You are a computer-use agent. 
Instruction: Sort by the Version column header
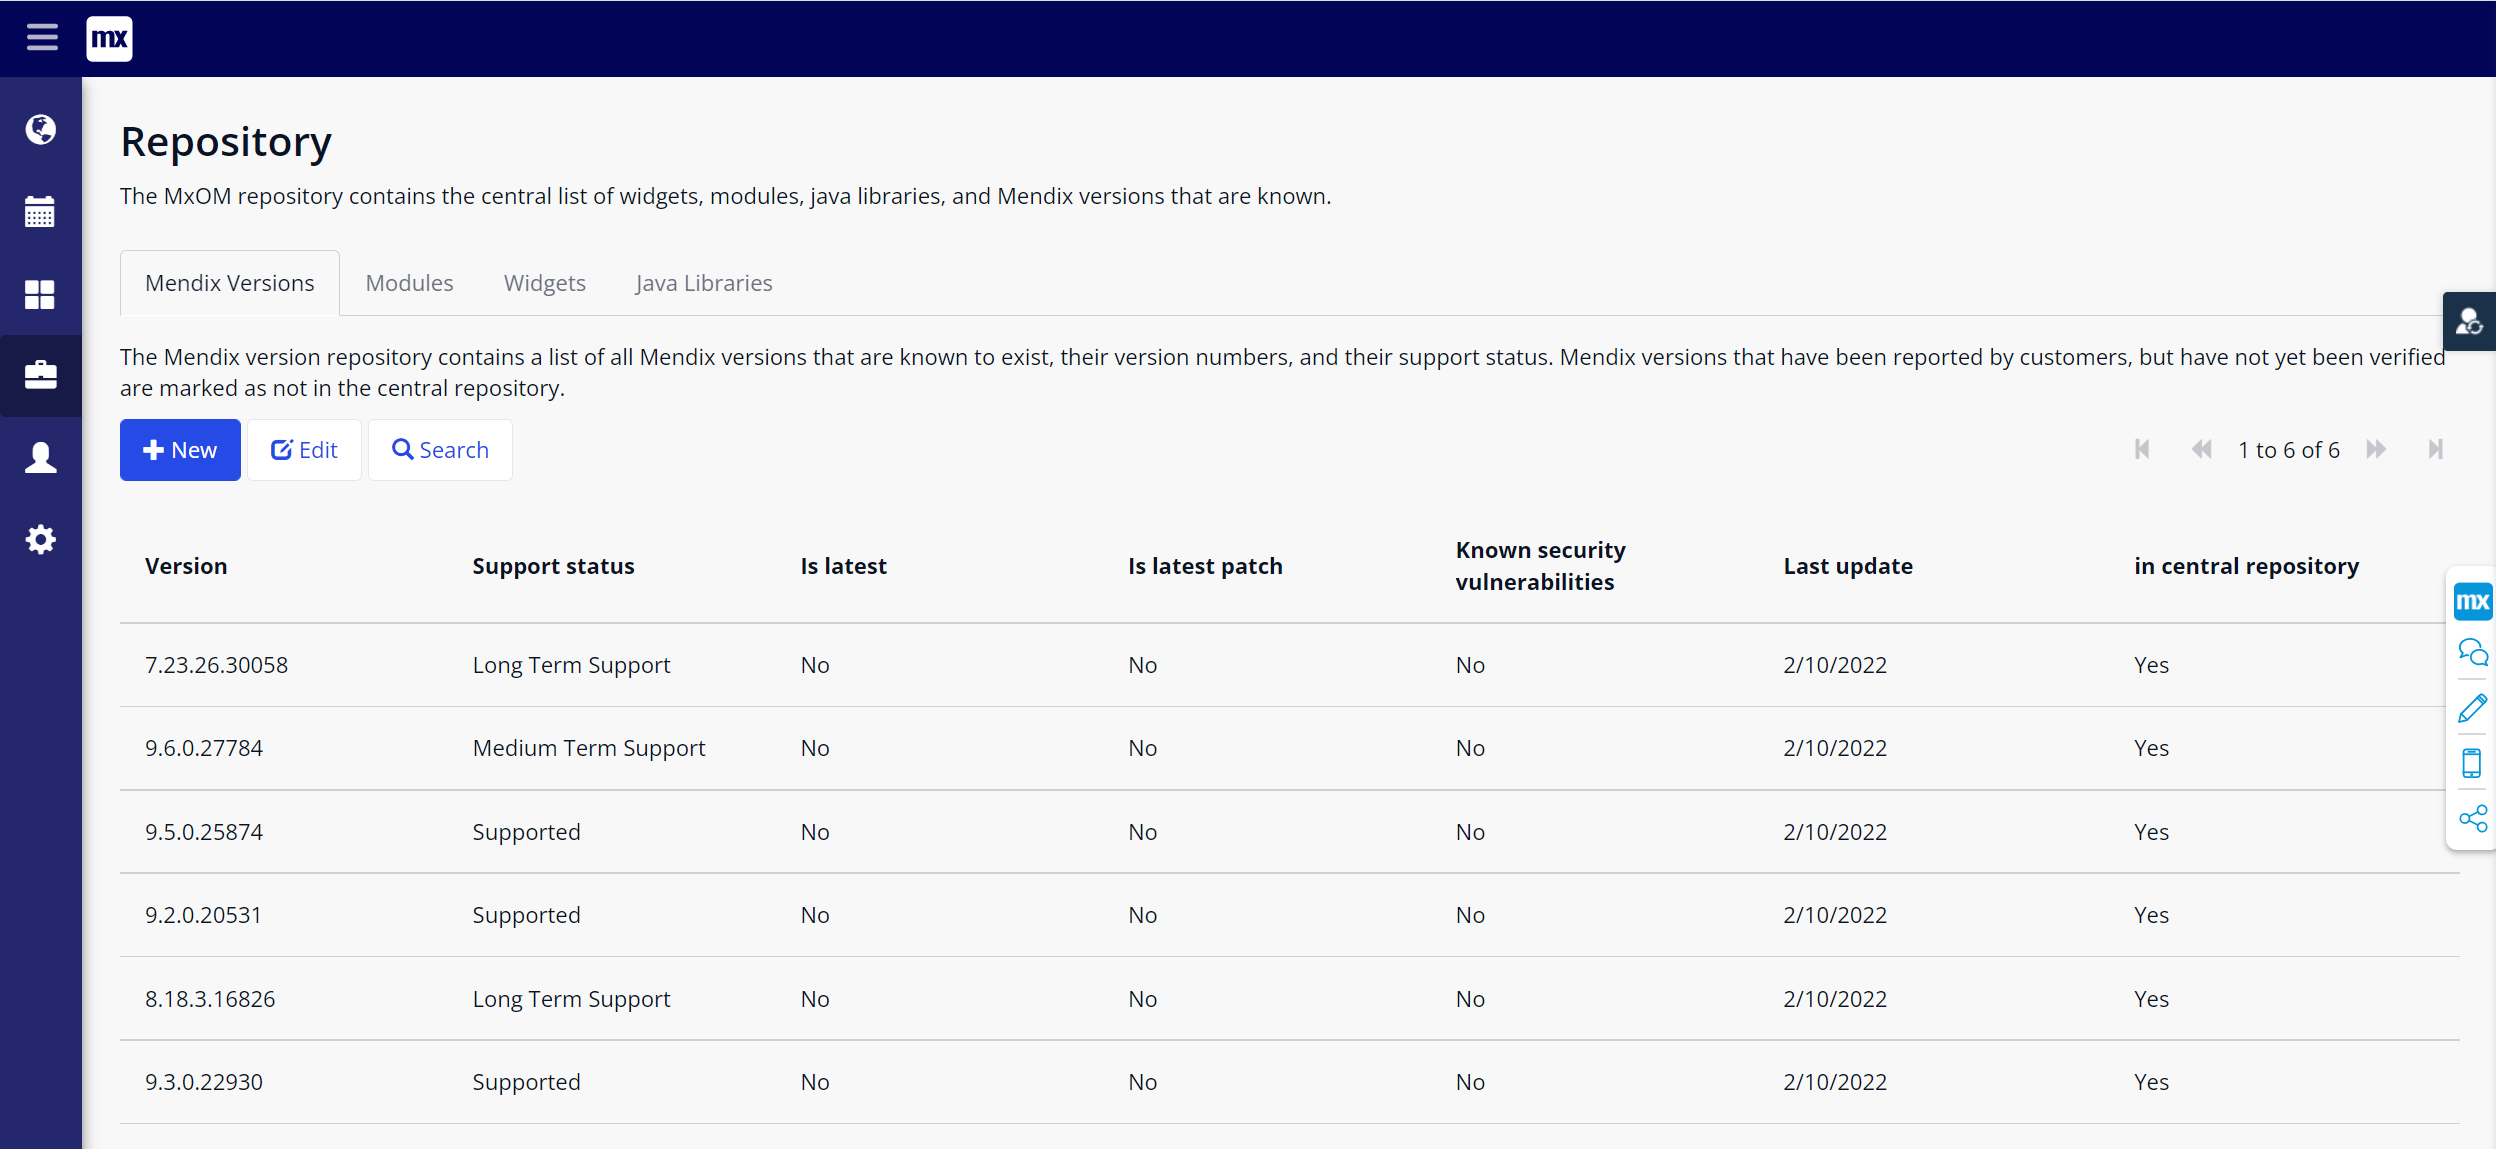186,566
